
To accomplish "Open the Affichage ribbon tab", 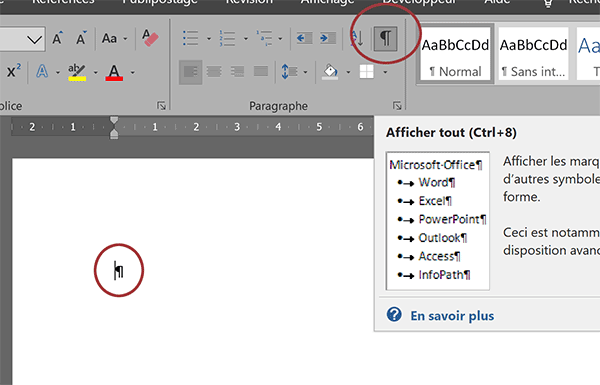I will click(327, 2).
